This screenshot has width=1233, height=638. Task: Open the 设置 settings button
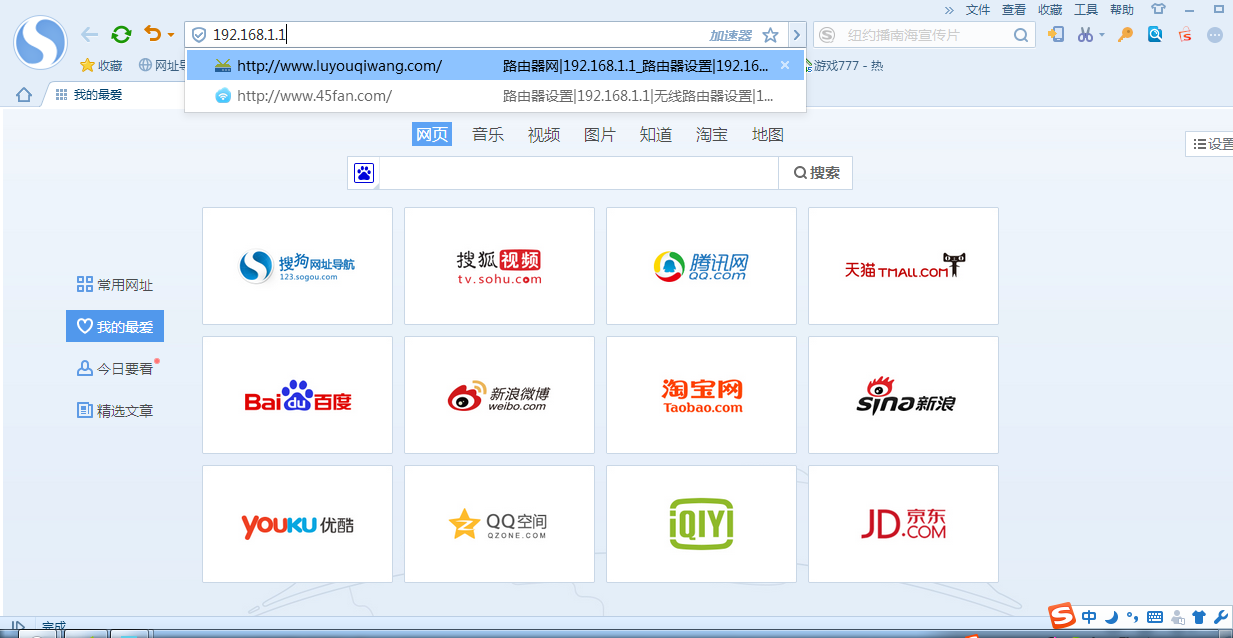point(1210,144)
